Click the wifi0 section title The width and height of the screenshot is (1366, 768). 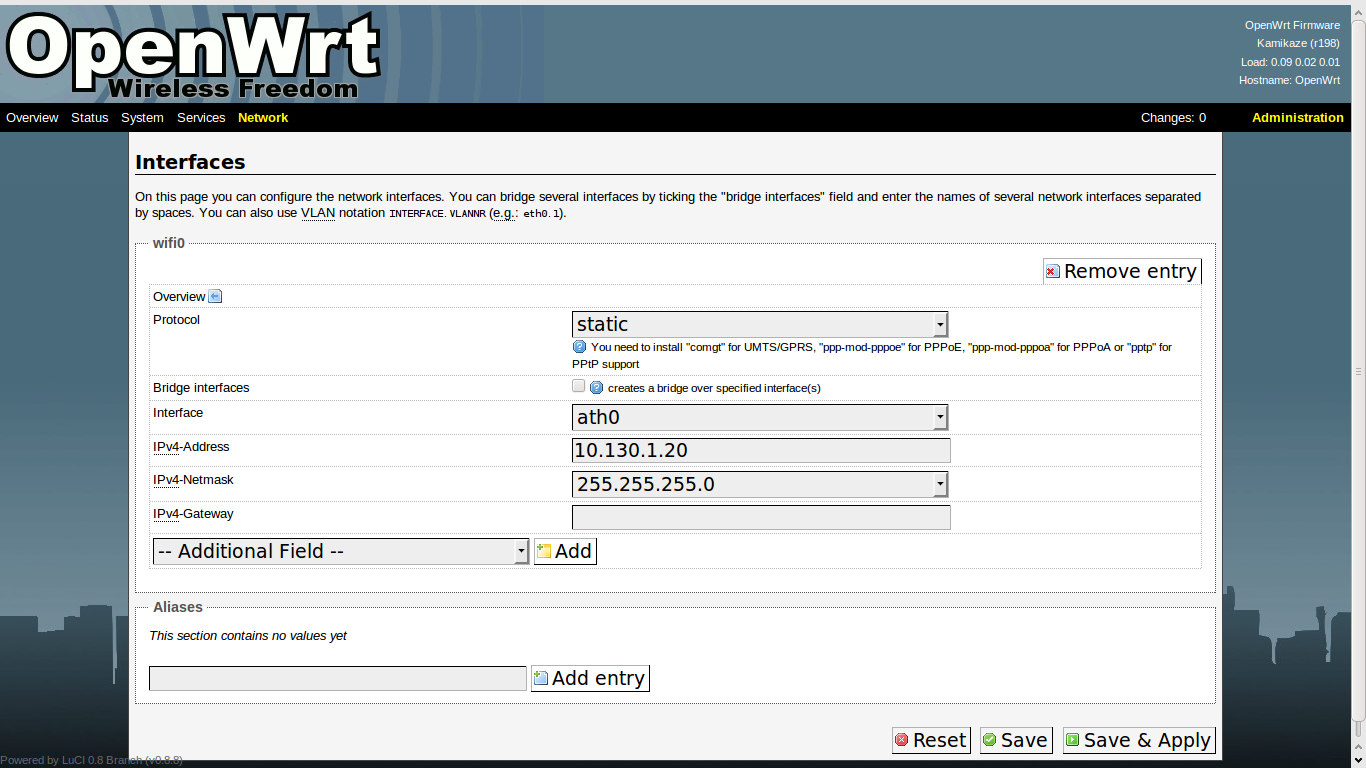pos(168,243)
